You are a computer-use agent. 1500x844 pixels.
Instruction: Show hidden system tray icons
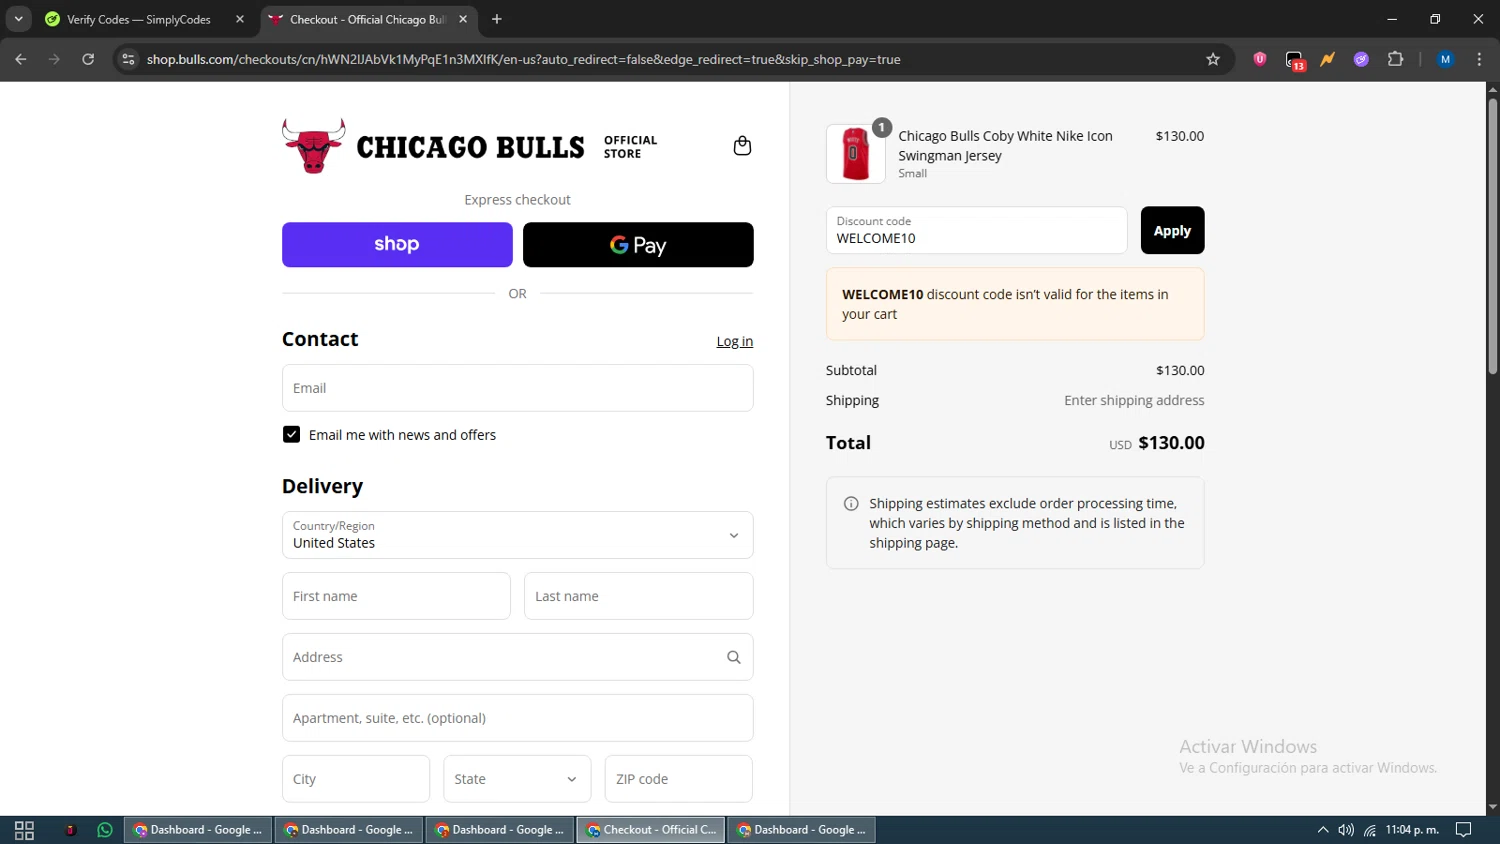1323,830
